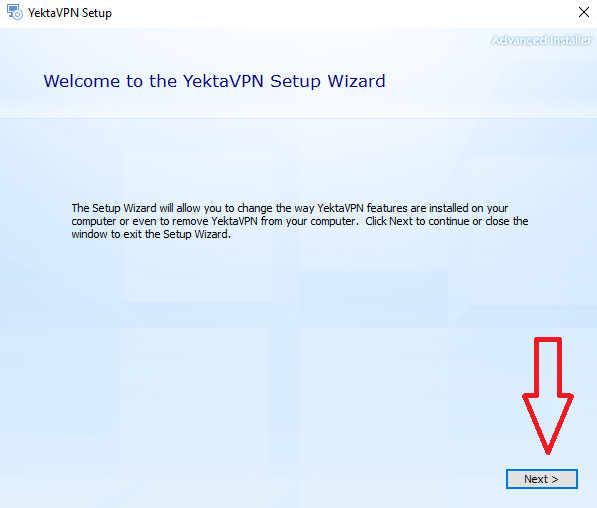This screenshot has width=597, height=508.
Task: Click the installer icon in the title bar
Action: 15,12
